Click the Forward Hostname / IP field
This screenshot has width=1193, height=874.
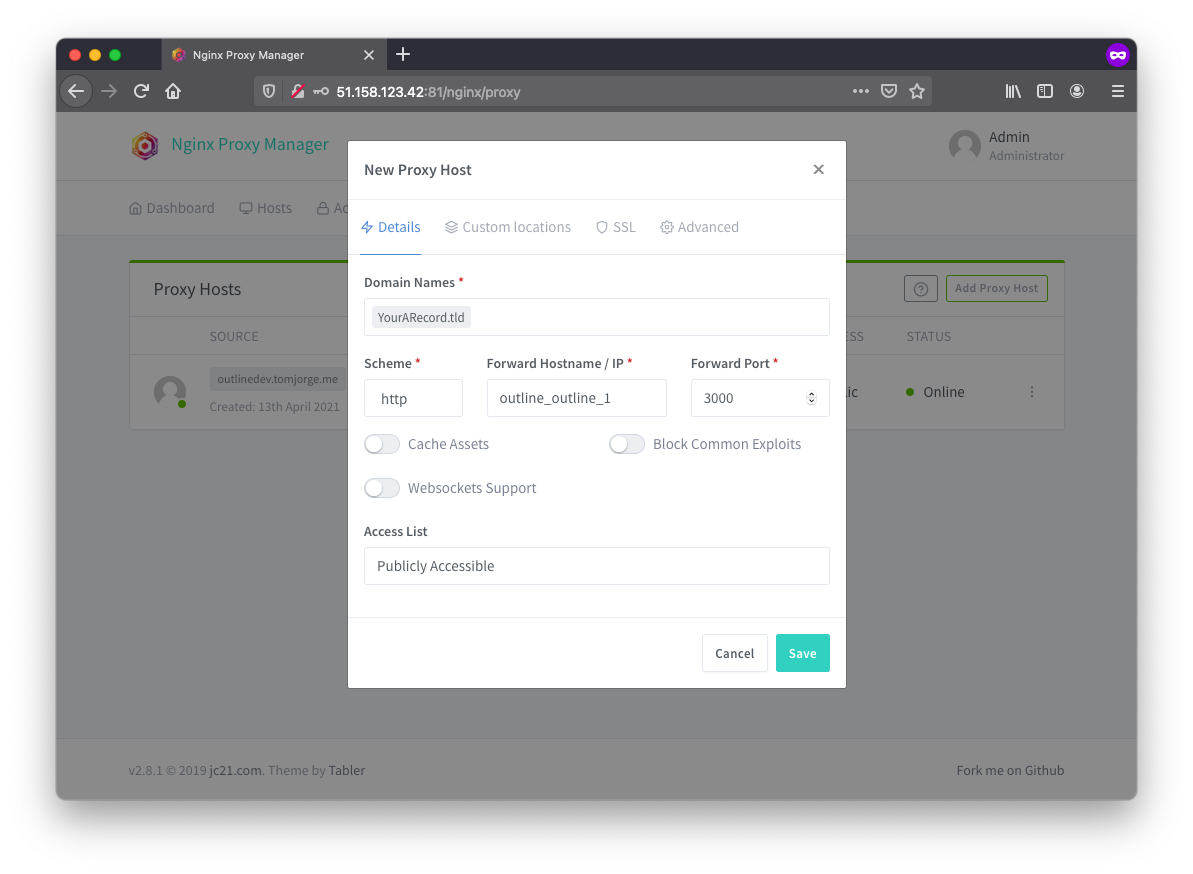[577, 398]
